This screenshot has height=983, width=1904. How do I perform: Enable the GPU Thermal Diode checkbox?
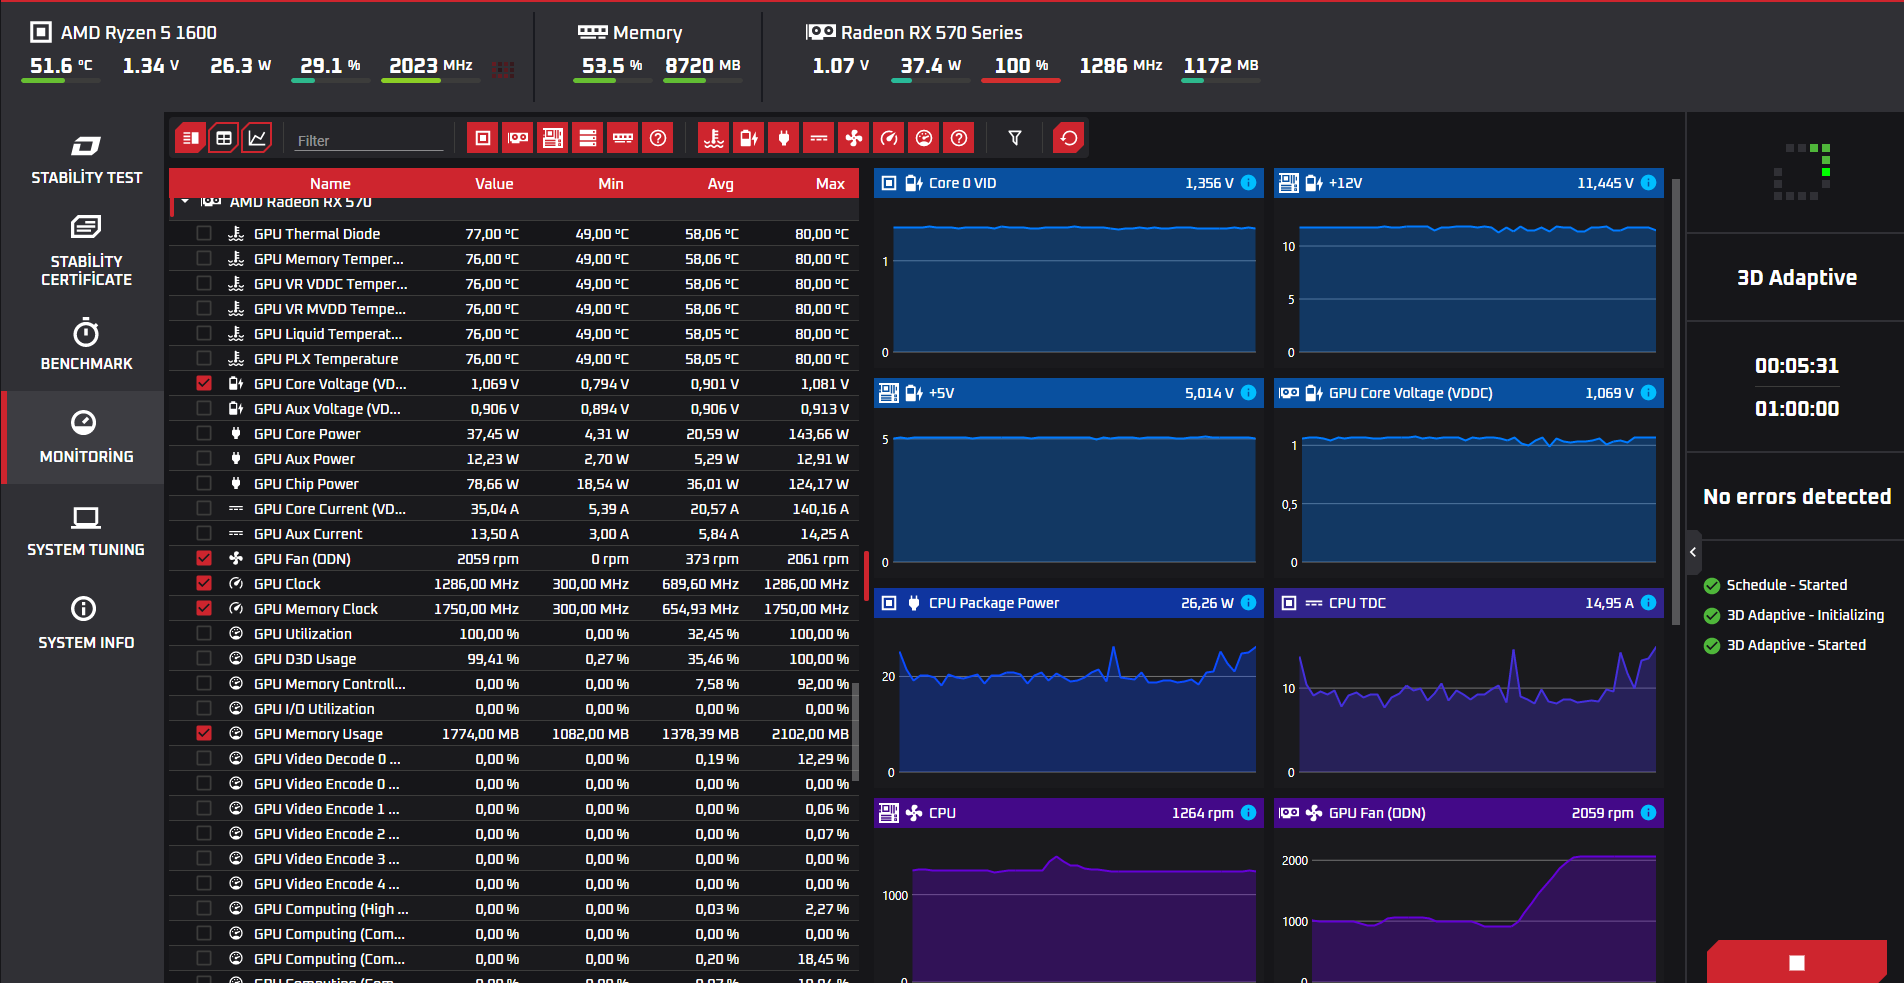[x=204, y=233]
